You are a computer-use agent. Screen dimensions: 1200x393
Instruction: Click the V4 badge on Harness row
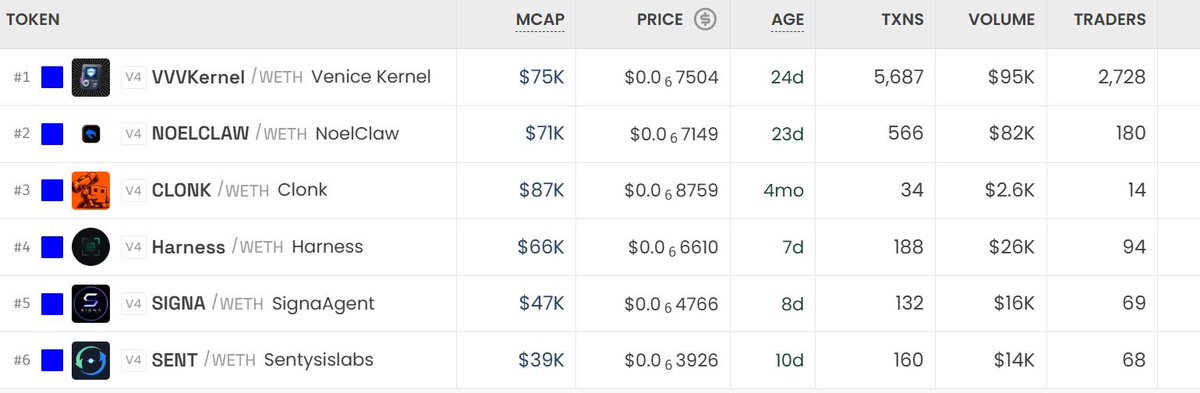tap(133, 247)
